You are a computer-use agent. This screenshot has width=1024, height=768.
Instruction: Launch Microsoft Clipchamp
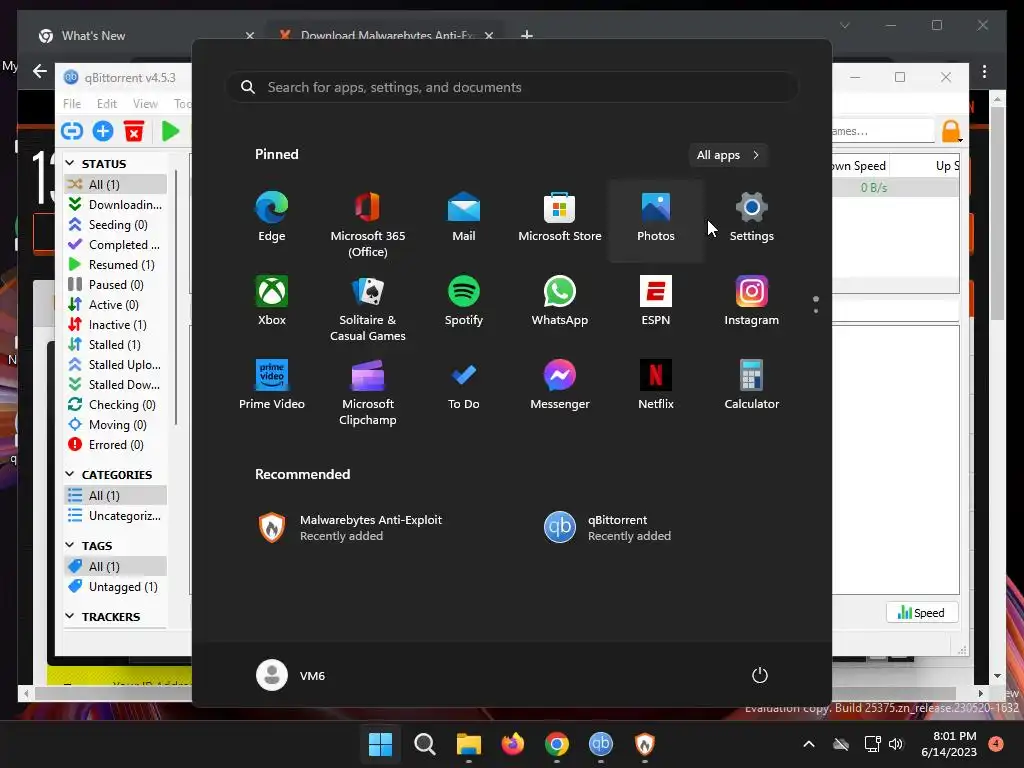coord(368,391)
